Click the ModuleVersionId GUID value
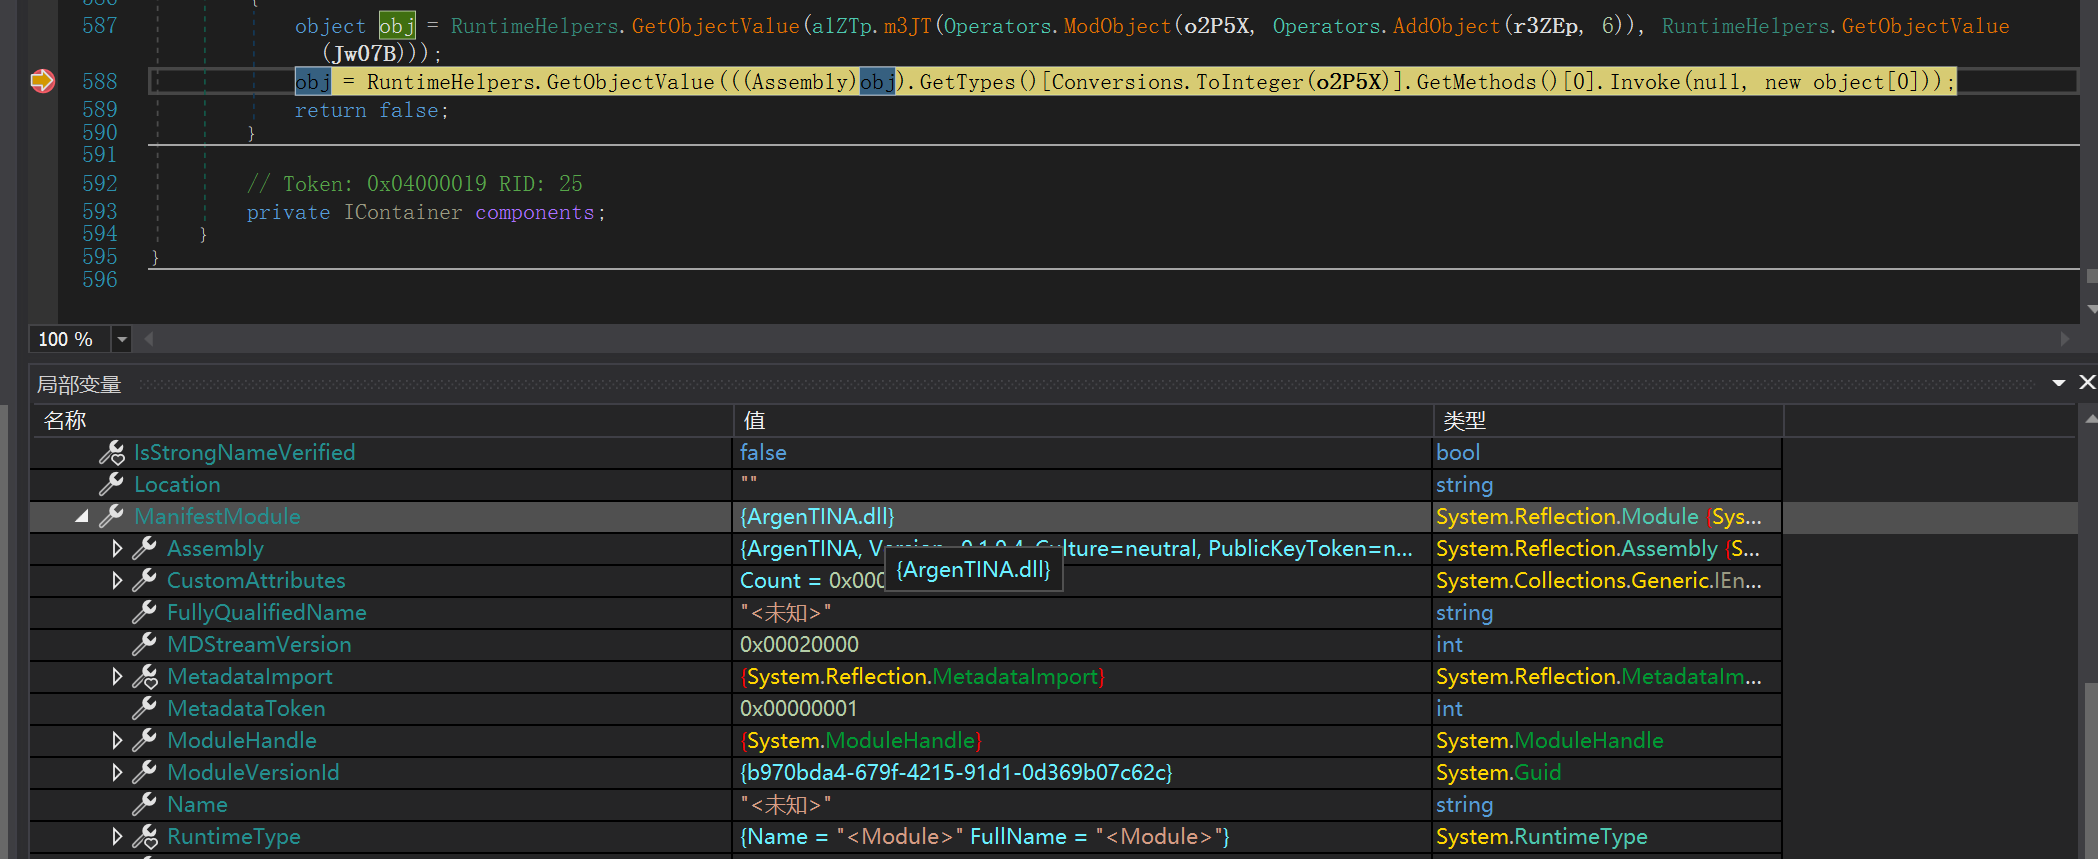2098x859 pixels. pos(956,773)
